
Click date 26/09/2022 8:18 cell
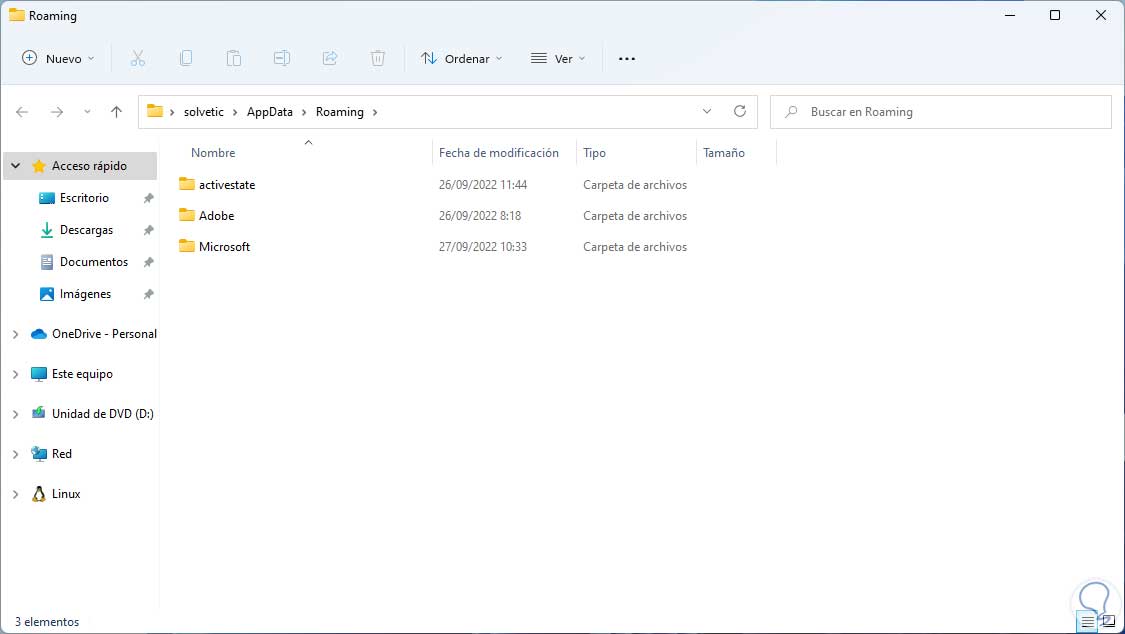480,216
